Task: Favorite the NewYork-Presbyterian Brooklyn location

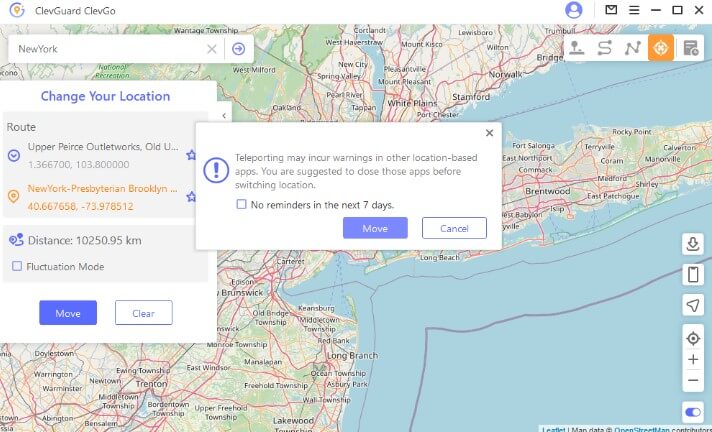Action: point(192,197)
